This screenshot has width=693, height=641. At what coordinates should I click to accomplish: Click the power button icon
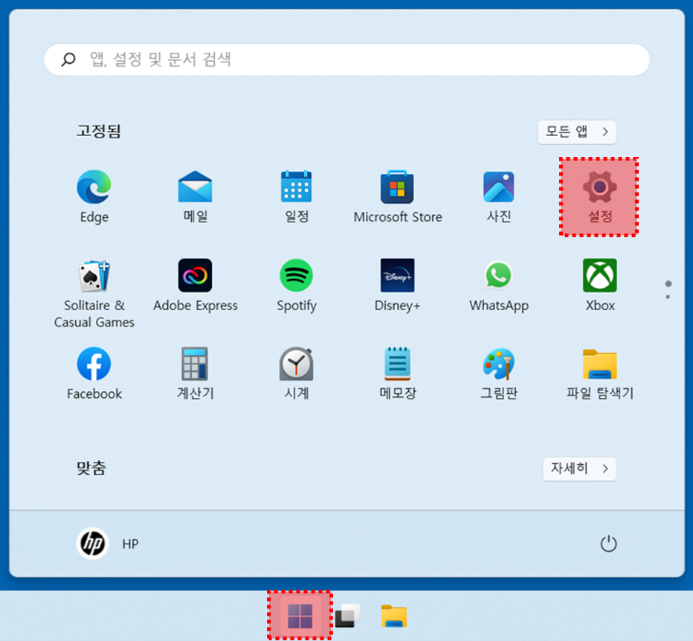608,544
